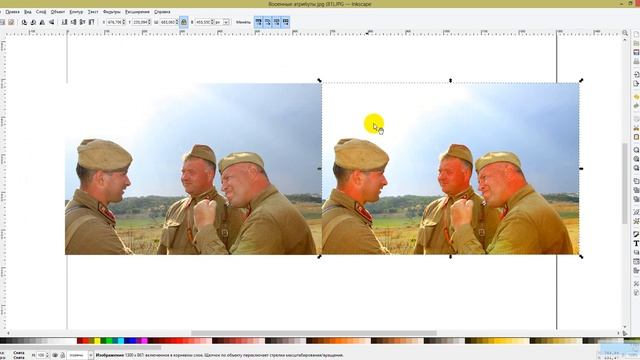Toggle move gradients with object
The width and height of the screenshot is (640, 360).
point(277,22)
